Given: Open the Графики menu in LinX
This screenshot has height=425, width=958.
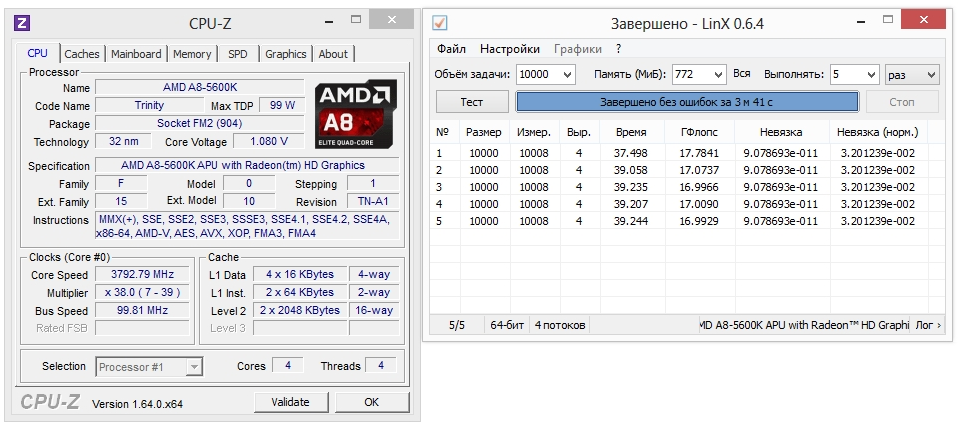Looking at the screenshot, I should 578,49.
